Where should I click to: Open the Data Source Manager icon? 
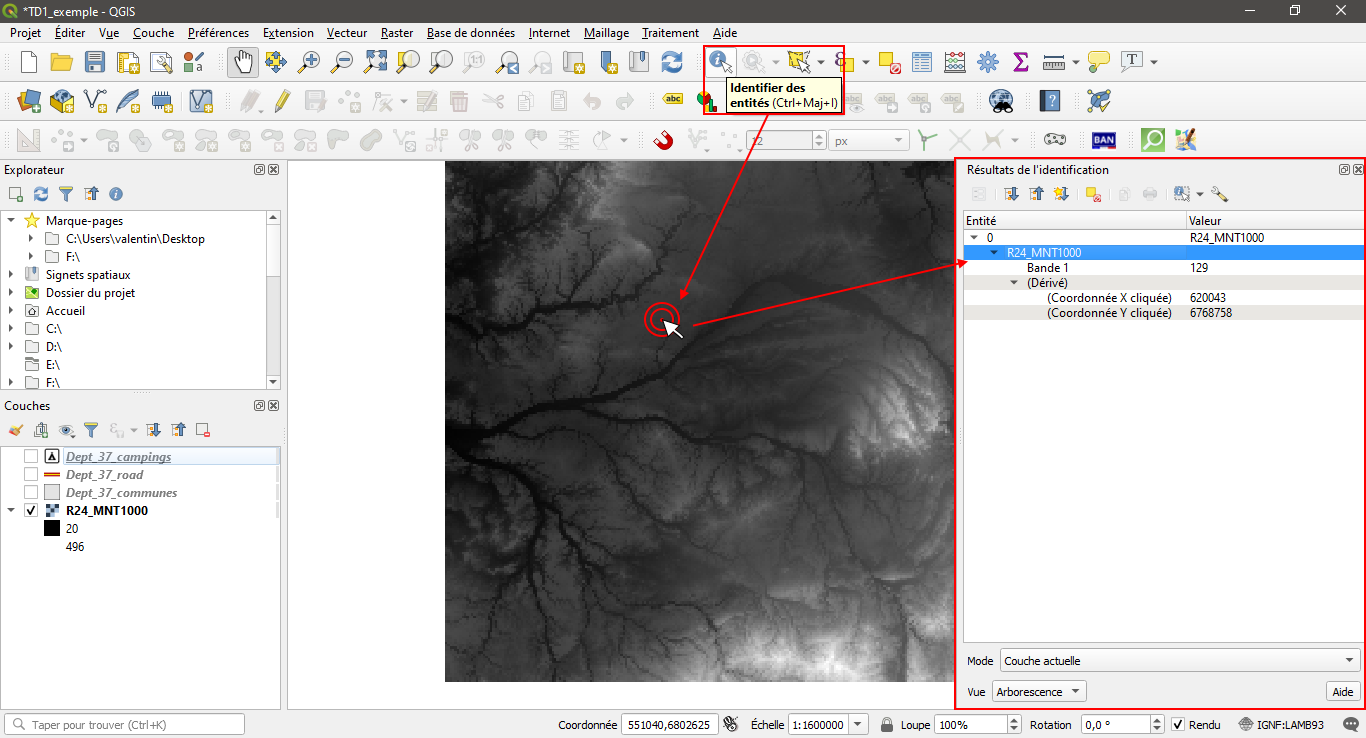[29, 101]
